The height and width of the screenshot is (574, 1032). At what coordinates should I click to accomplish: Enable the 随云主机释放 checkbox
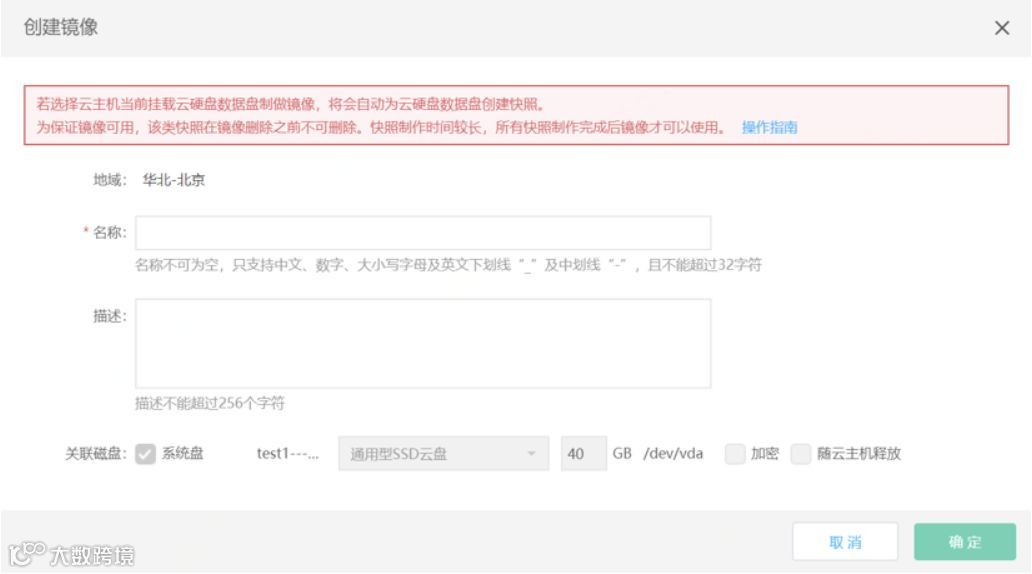pyautogui.click(x=800, y=454)
